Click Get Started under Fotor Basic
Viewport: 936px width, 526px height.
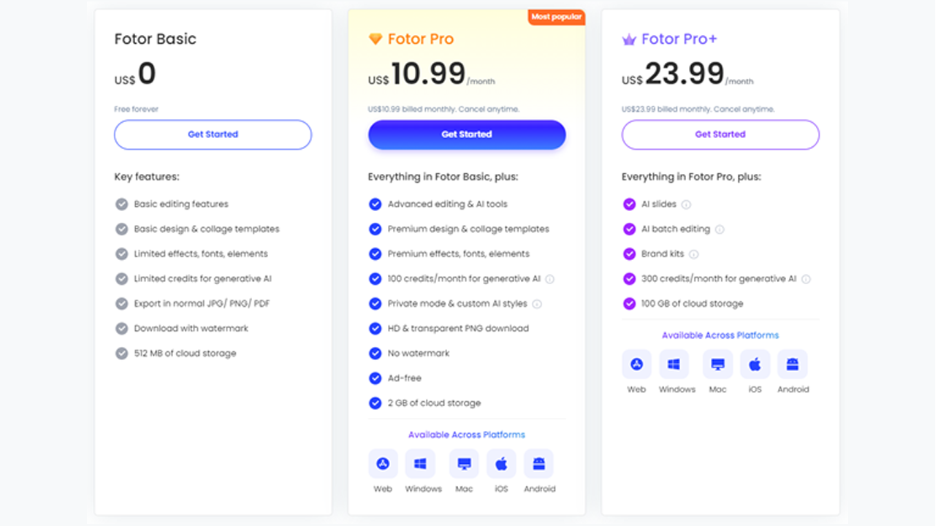click(x=213, y=134)
